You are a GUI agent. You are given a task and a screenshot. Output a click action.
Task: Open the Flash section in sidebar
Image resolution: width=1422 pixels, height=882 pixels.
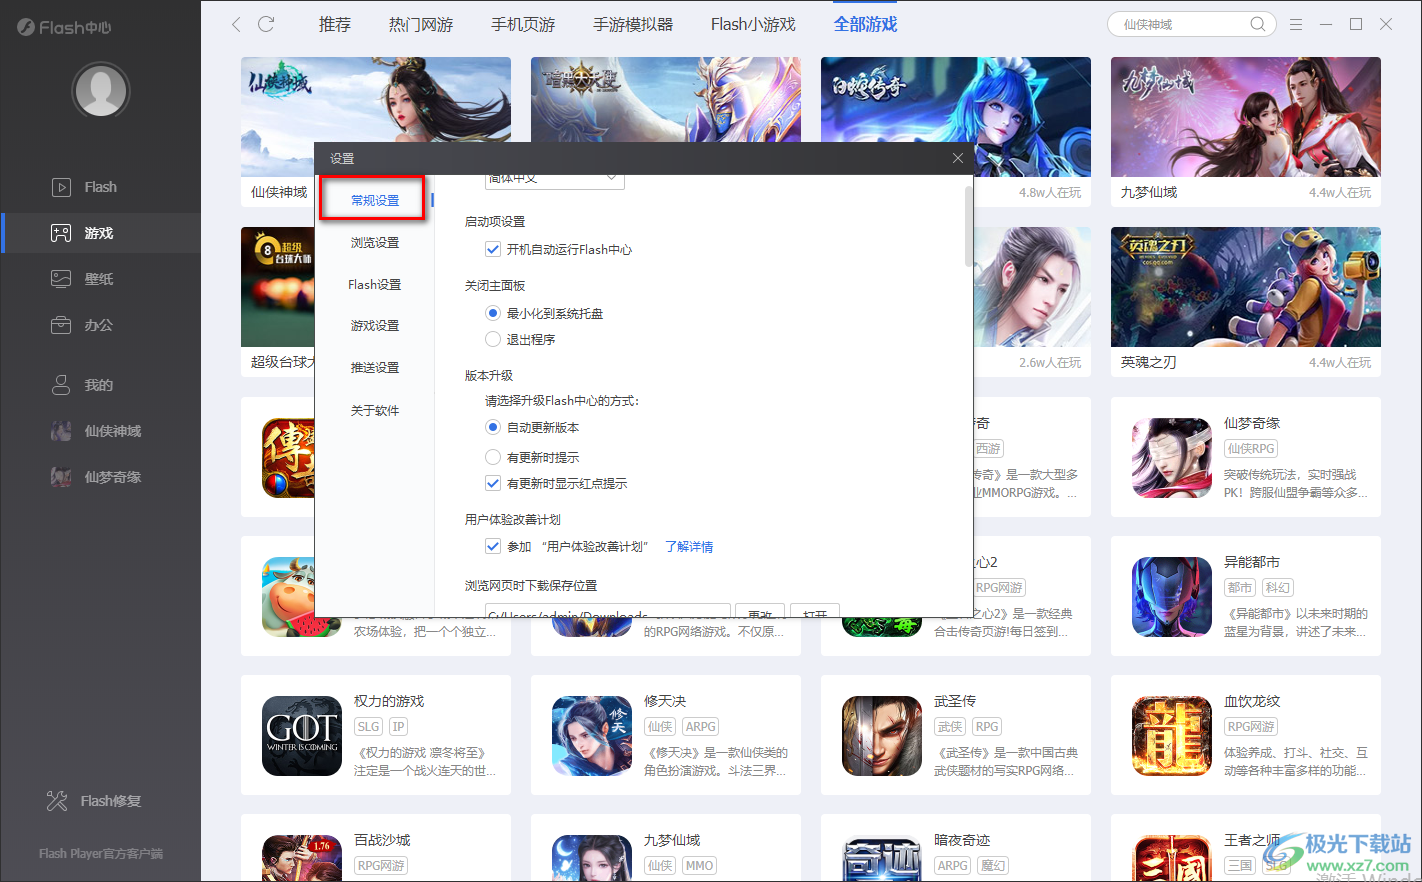(x=100, y=187)
